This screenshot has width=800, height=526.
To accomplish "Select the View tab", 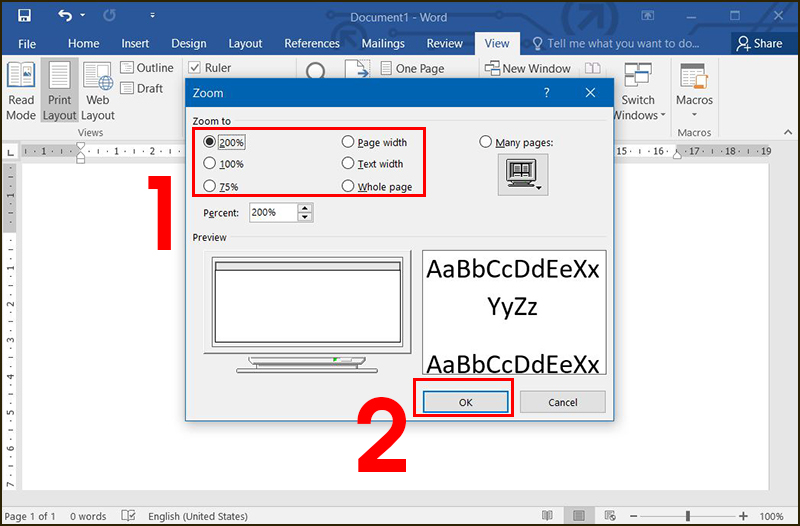I will [497, 43].
